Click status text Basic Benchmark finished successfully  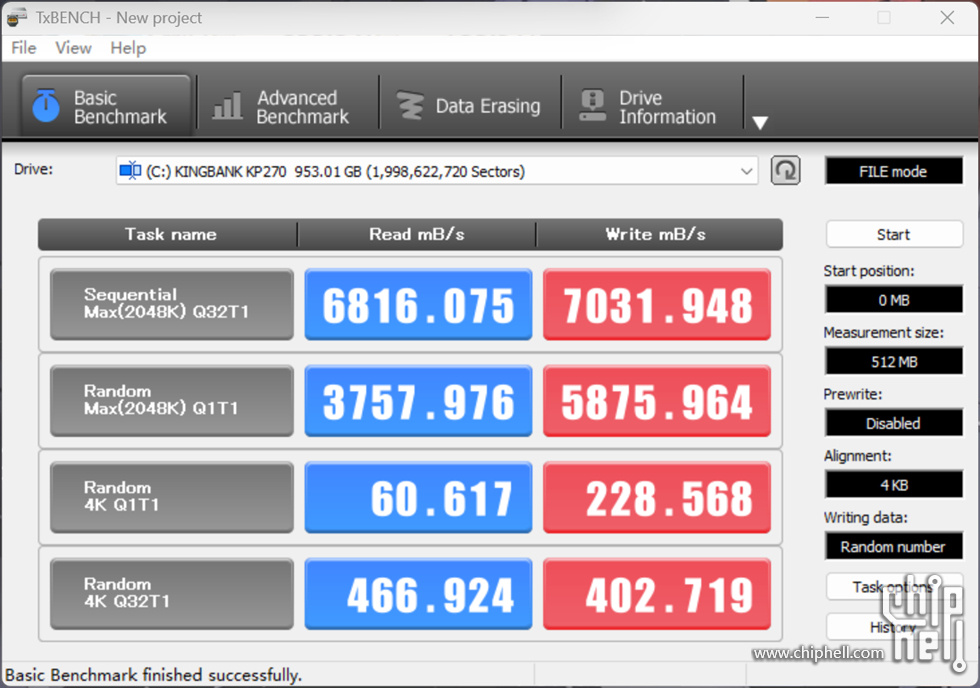point(153,676)
